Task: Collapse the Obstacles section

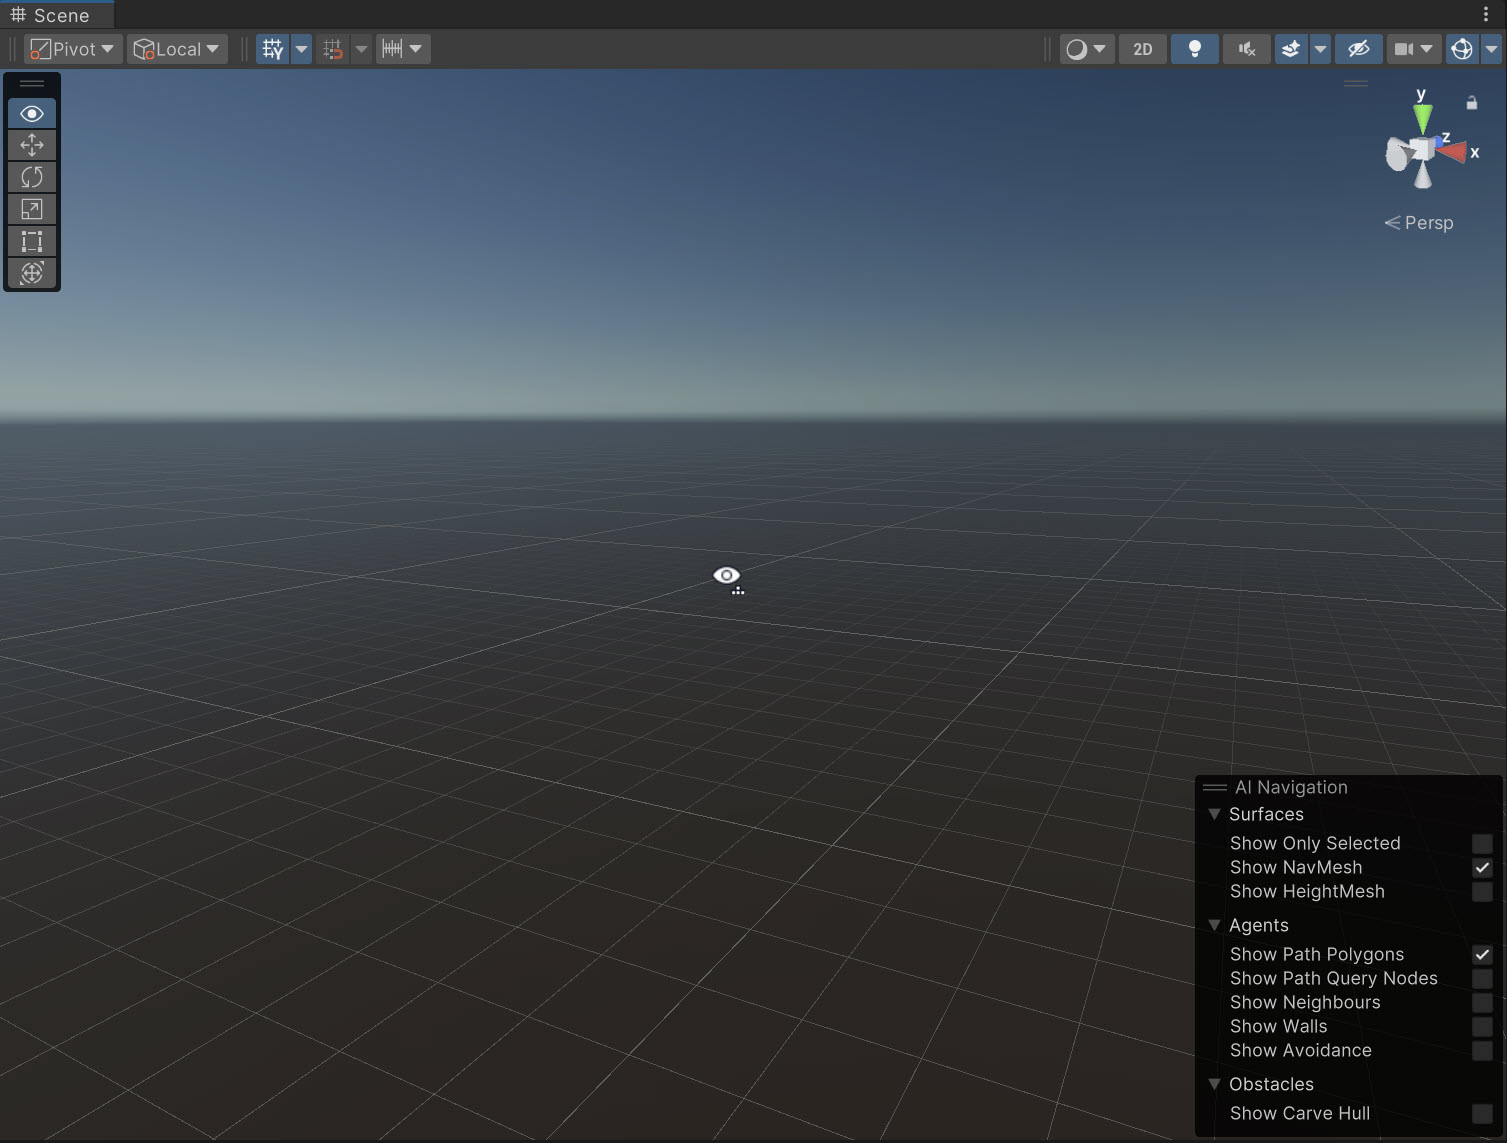Action: [x=1214, y=1084]
